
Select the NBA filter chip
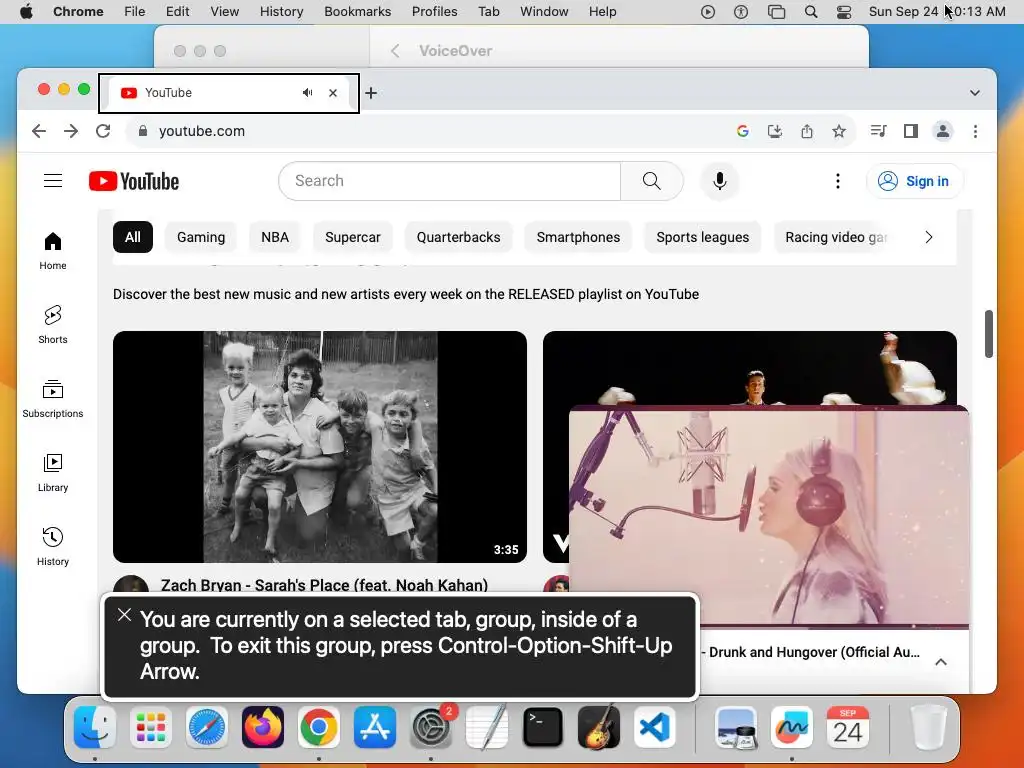pyautogui.click(x=275, y=237)
